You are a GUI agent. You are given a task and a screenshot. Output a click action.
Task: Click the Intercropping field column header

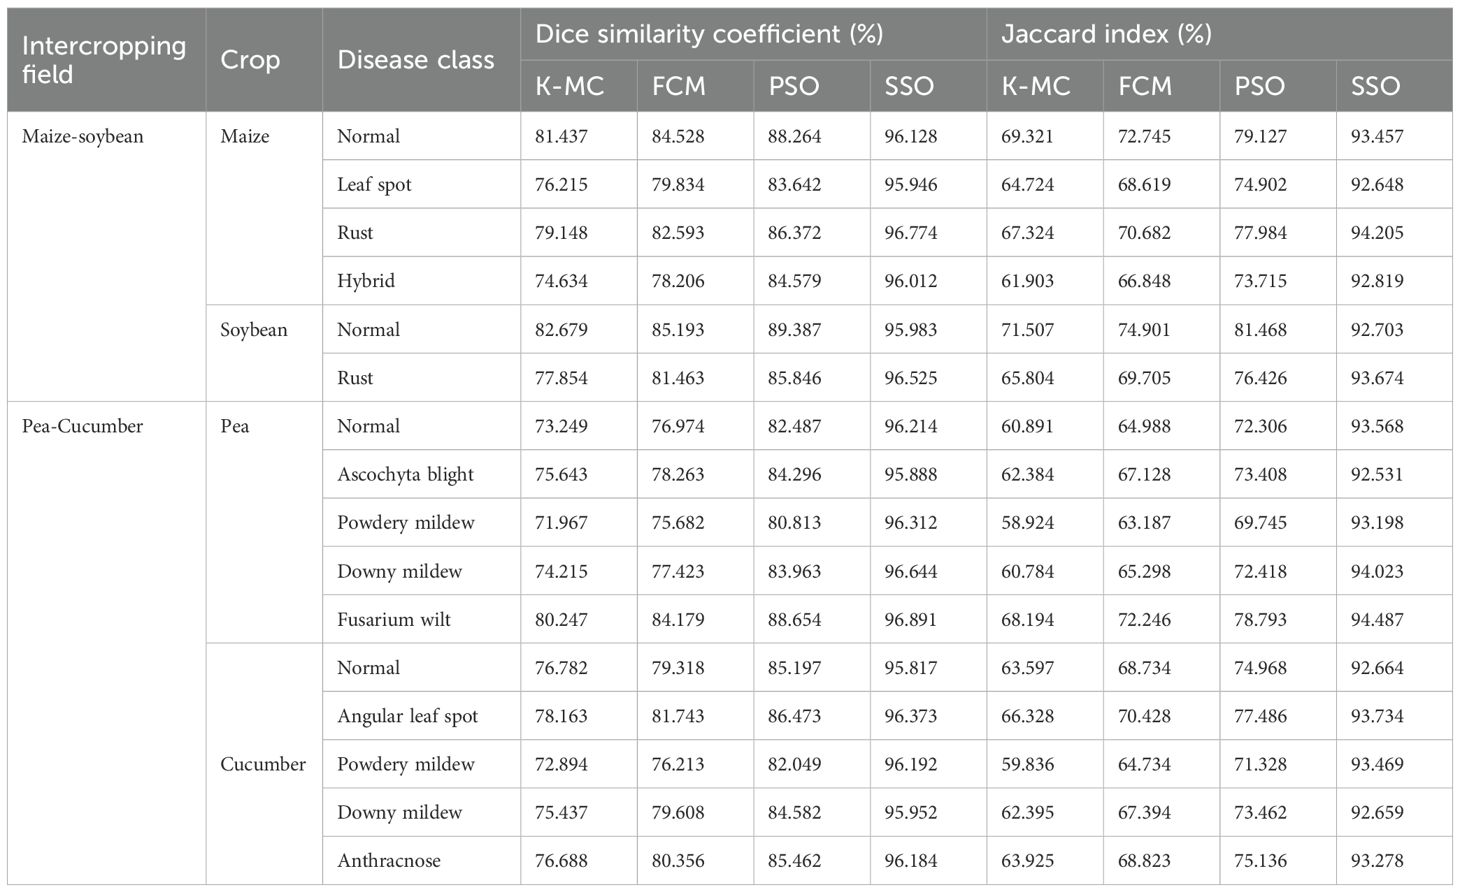coord(104,60)
